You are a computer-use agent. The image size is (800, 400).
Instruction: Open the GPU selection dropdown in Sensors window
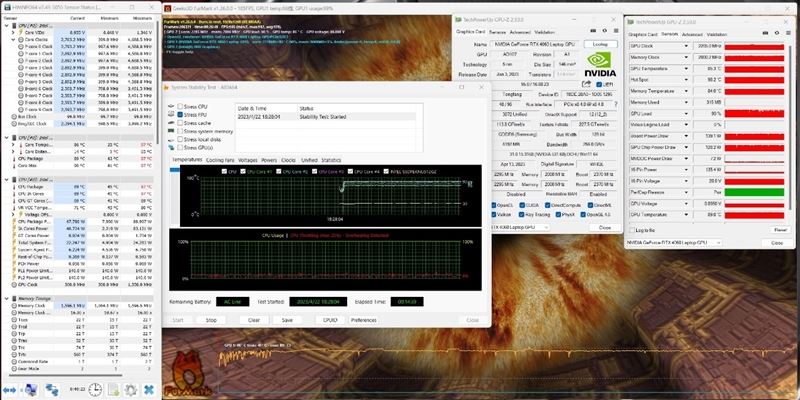tap(673, 242)
